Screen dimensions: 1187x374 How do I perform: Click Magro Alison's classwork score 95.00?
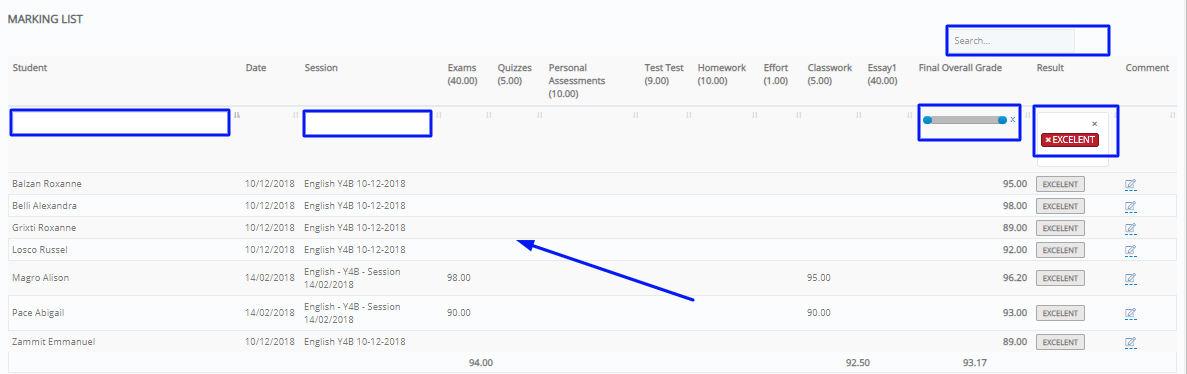point(818,279)
